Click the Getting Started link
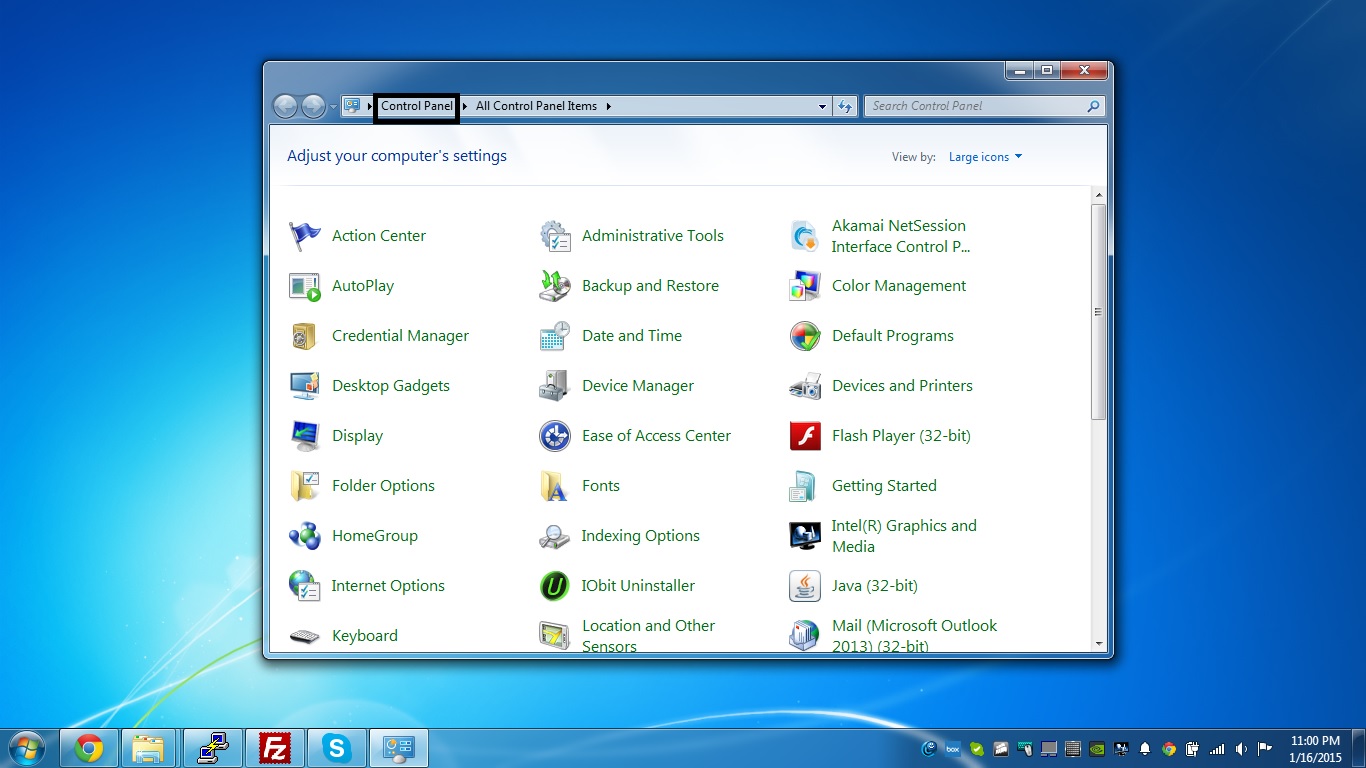The width and height of the screenshot is (1366, 768). click(884, 486)
